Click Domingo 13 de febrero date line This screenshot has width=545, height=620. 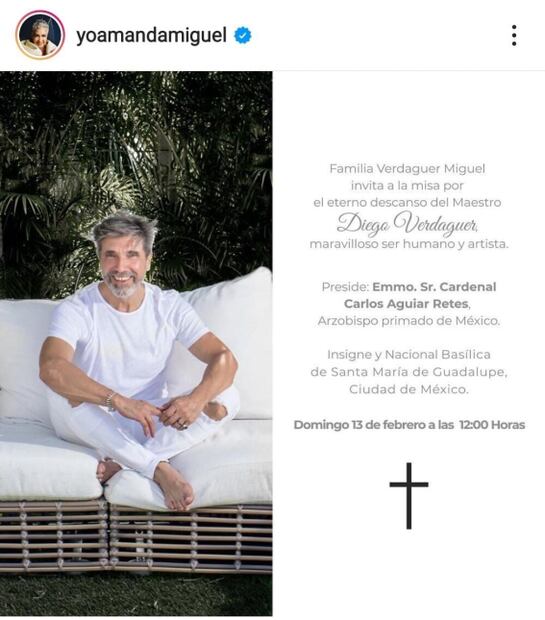pos(409,425)
